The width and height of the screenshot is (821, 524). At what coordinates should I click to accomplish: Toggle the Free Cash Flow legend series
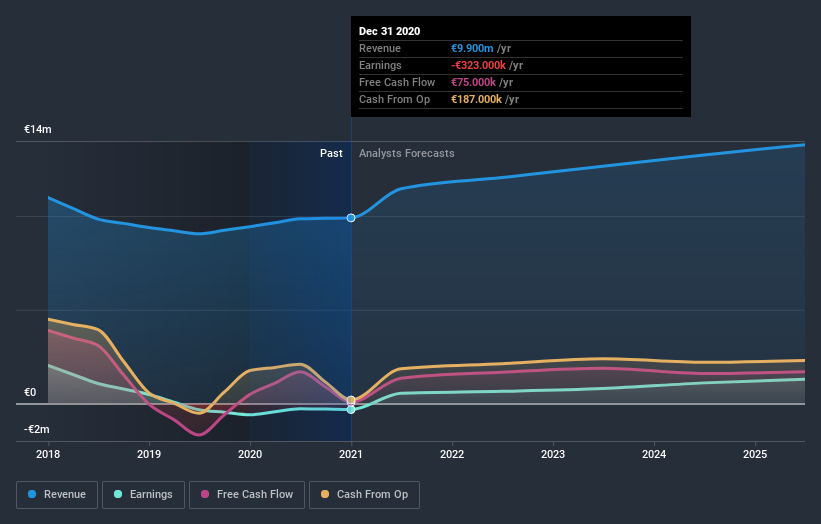(x=247, y=495)
